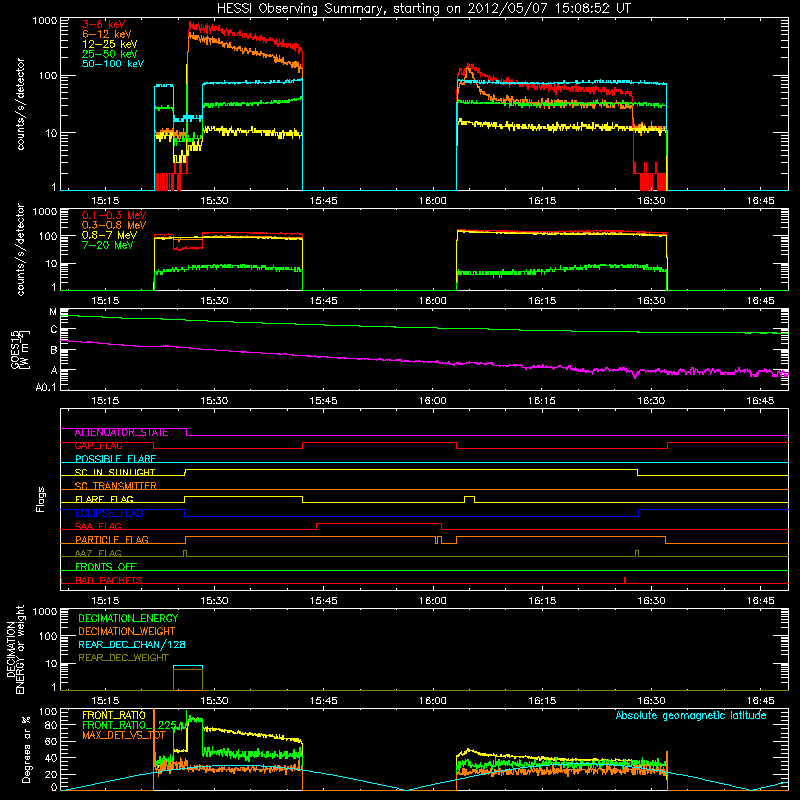800x800 pixels.
Task: Click the Degrees or % axis label
Action: coord(26,749)
